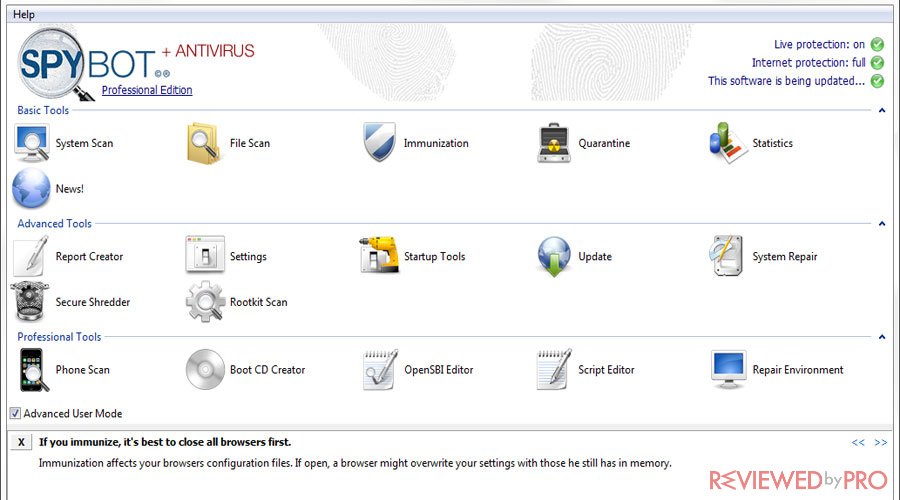Click the File Scan label

(x=250, y=143)
